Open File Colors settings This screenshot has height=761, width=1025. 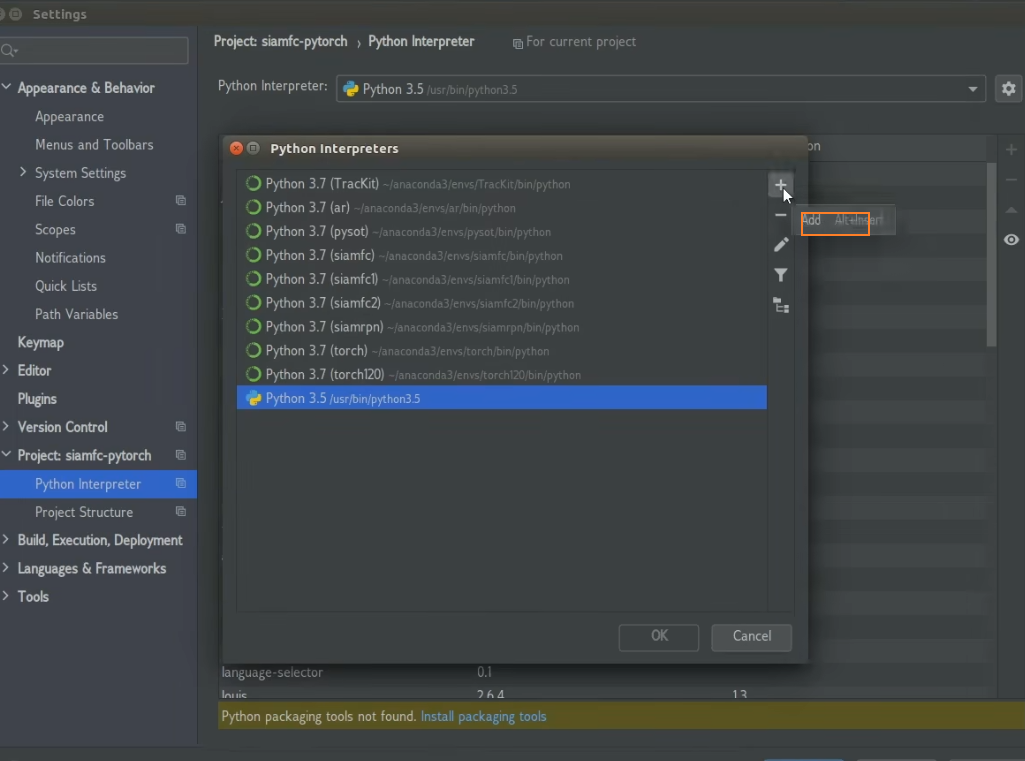pyautogui.click(x=64, y=201)
